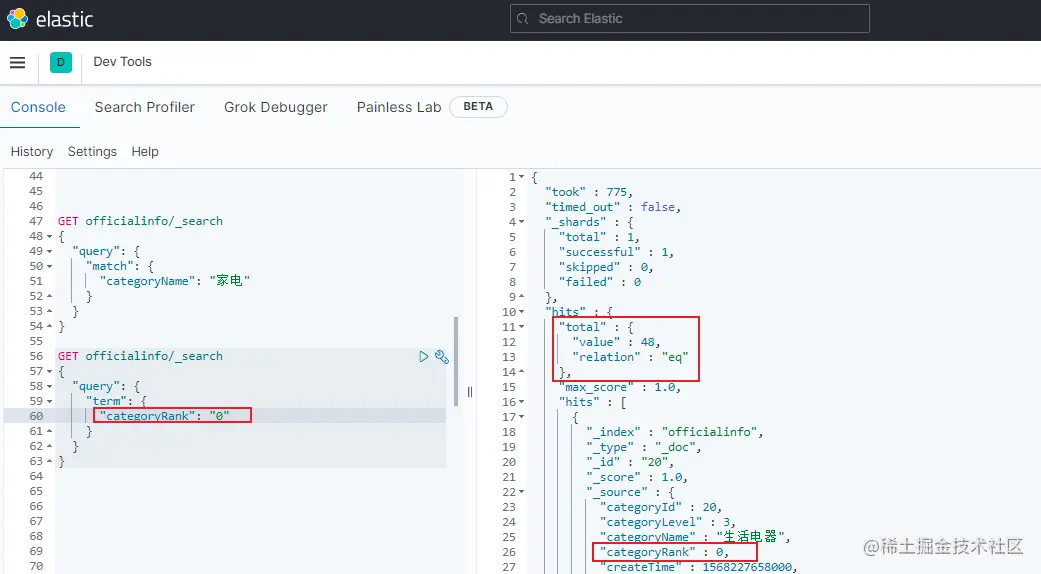Click the "timed_out" : false line
Viewport: 1041px width, 574px height.
[x=613, y=207]
